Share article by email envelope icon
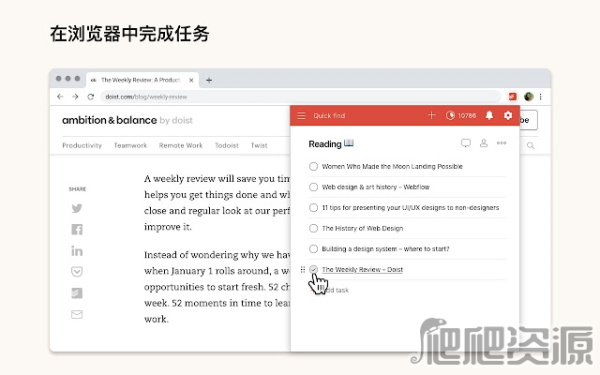 click(x=77, y=315)
